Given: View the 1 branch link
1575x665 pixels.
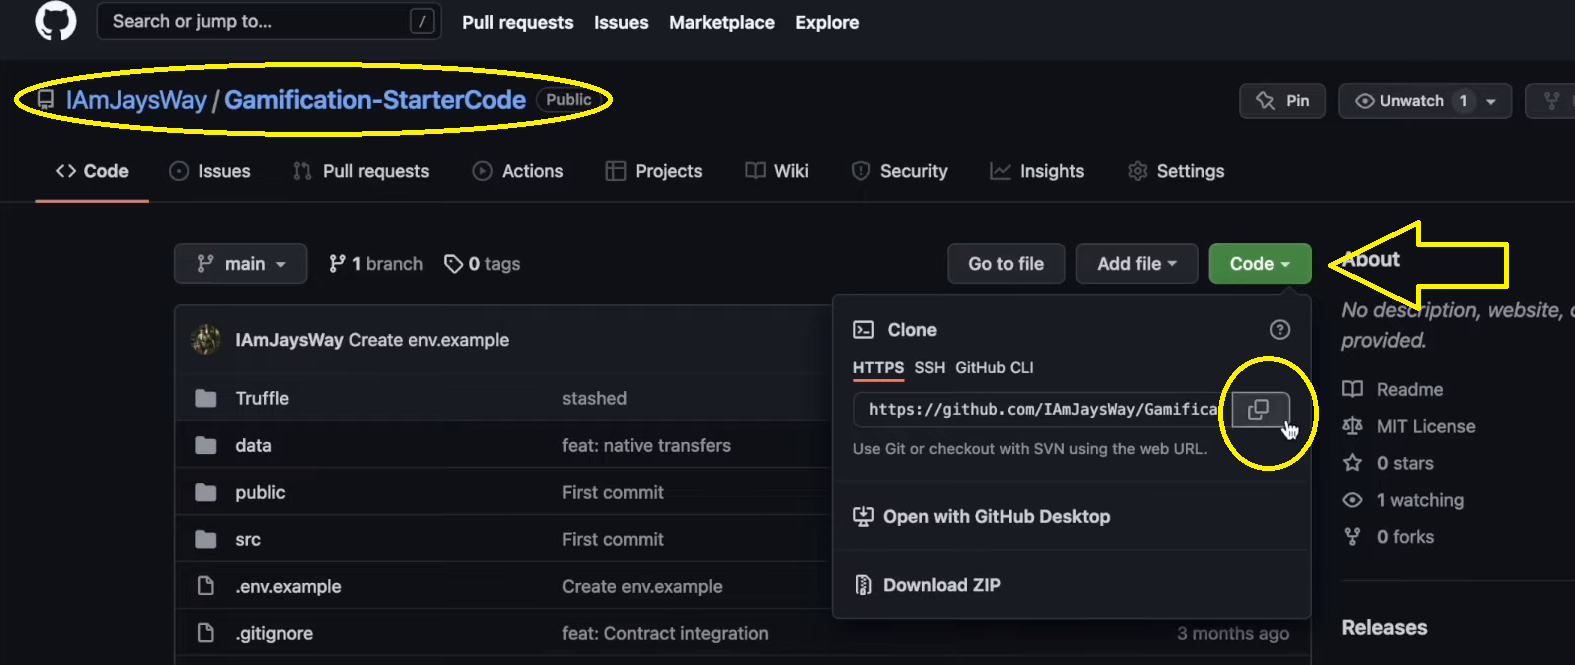Looking at the screenshot, I should [376, 264].
